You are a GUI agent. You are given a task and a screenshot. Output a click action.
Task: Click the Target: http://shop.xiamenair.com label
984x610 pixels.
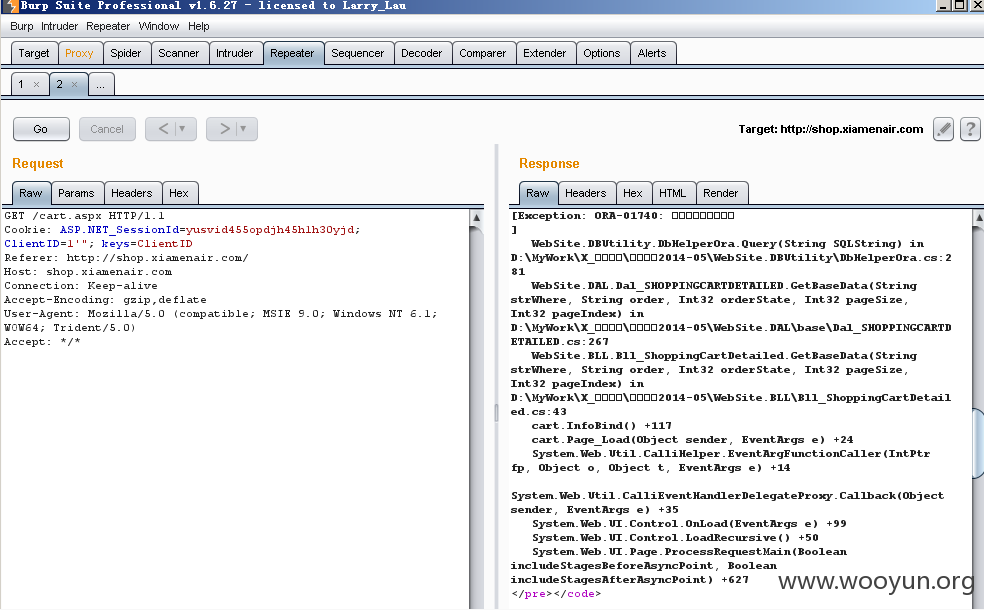point(830,129)
